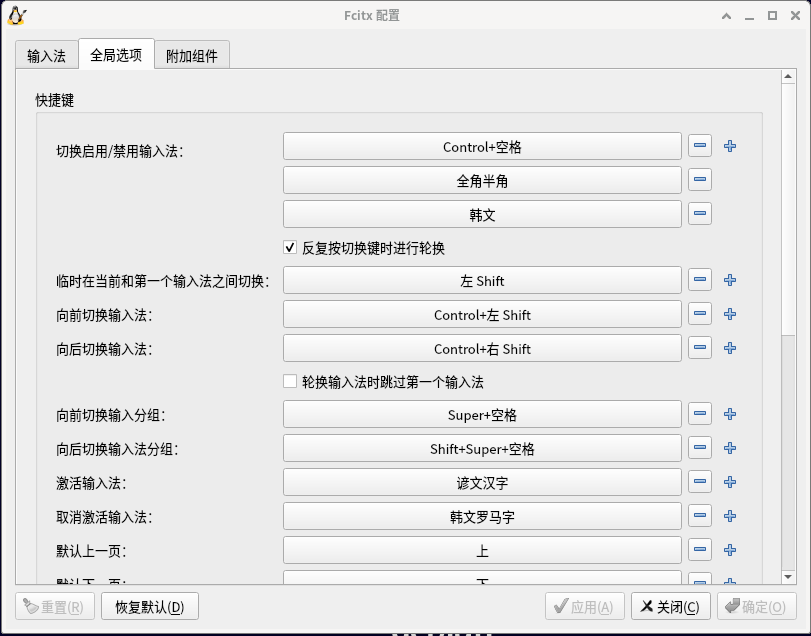The height and width of the screenshot is (636, 811).
Task: Switch to the 输入法 tab
Action: [x=47, y=56]
